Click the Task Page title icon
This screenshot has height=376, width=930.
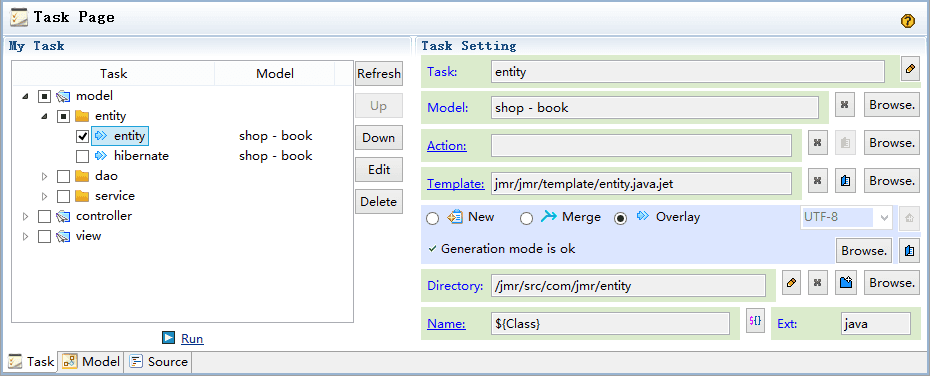(20, 18)
